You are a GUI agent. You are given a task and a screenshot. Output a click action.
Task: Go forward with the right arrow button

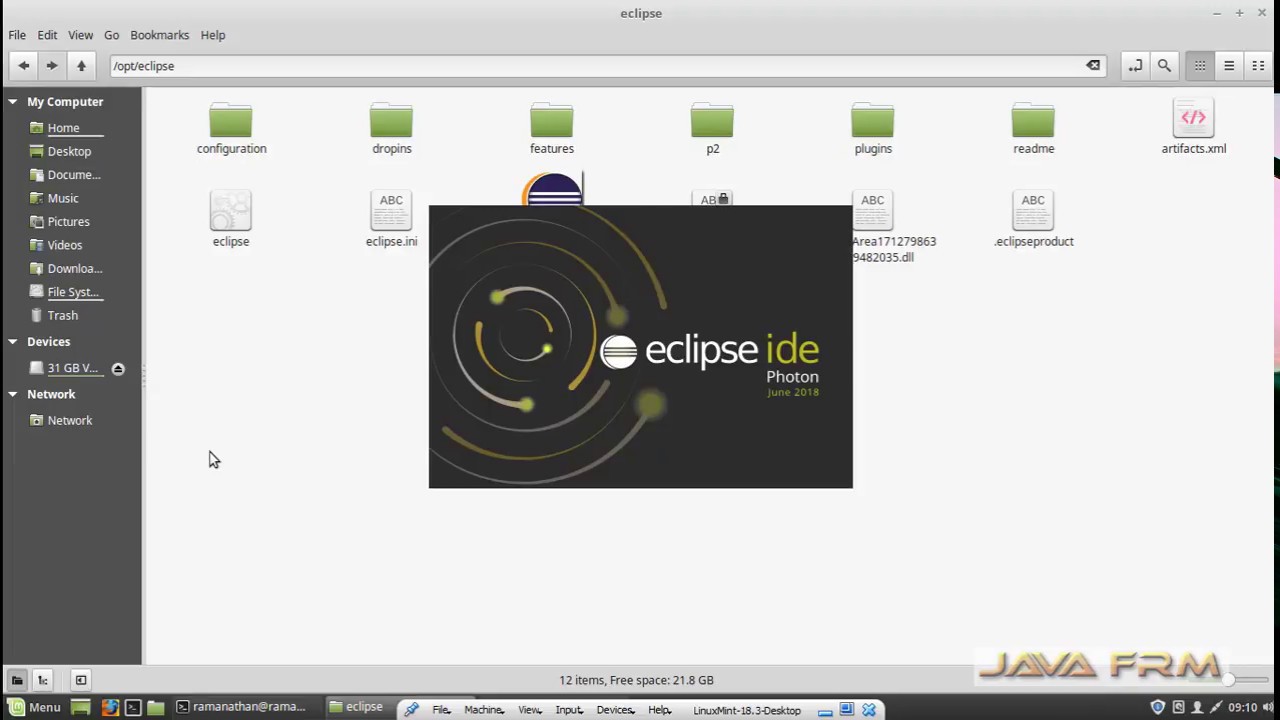[x=52, y=65]
